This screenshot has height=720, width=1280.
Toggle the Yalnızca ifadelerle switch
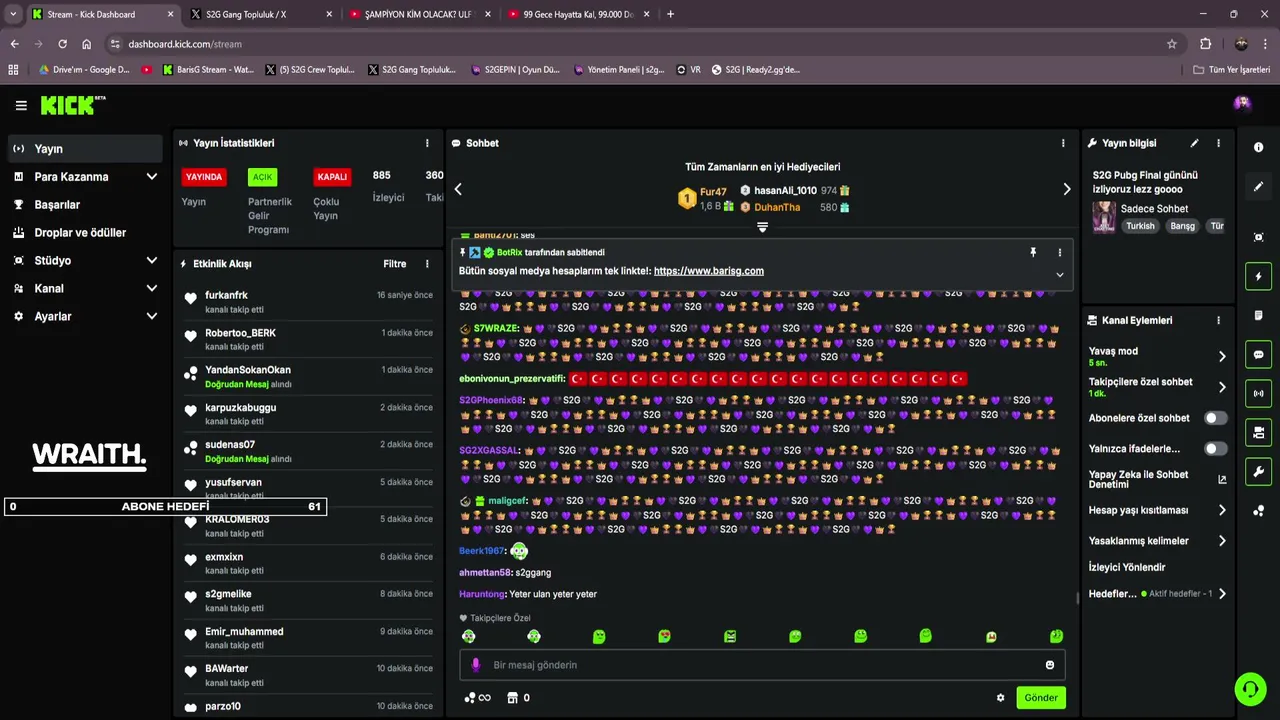tap(1215, 449)
